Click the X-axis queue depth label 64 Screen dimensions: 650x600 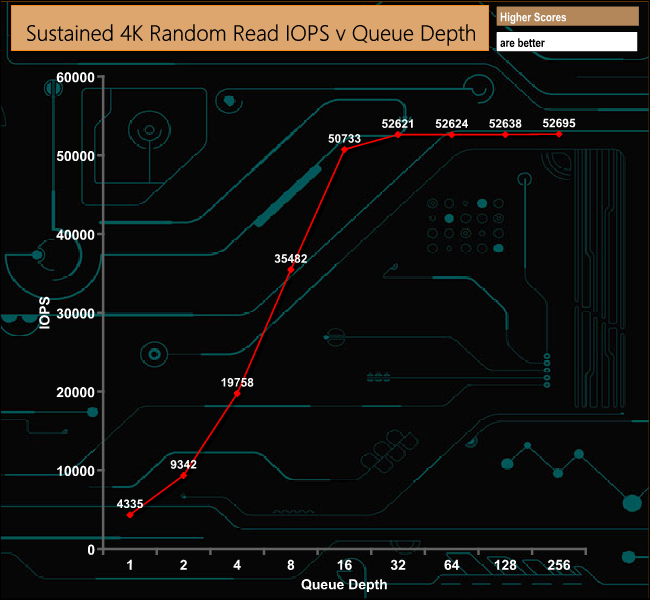click(x=451, y=565)
